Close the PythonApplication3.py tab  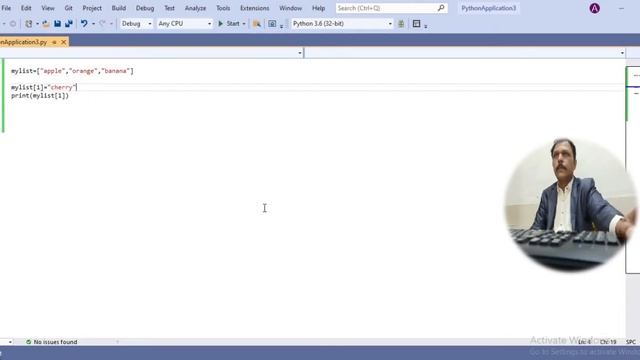click(64, 42)
